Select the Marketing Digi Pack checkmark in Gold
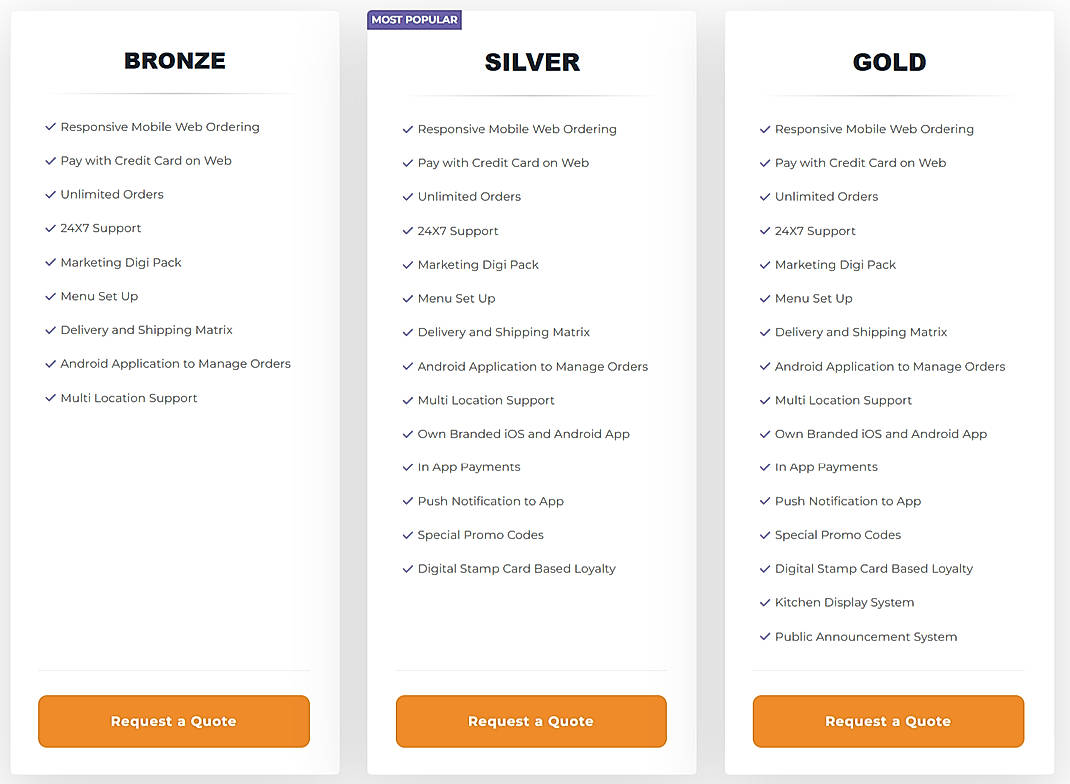Image resolution: width=1070 pixels, height=784 pixels. click(763, 264)
